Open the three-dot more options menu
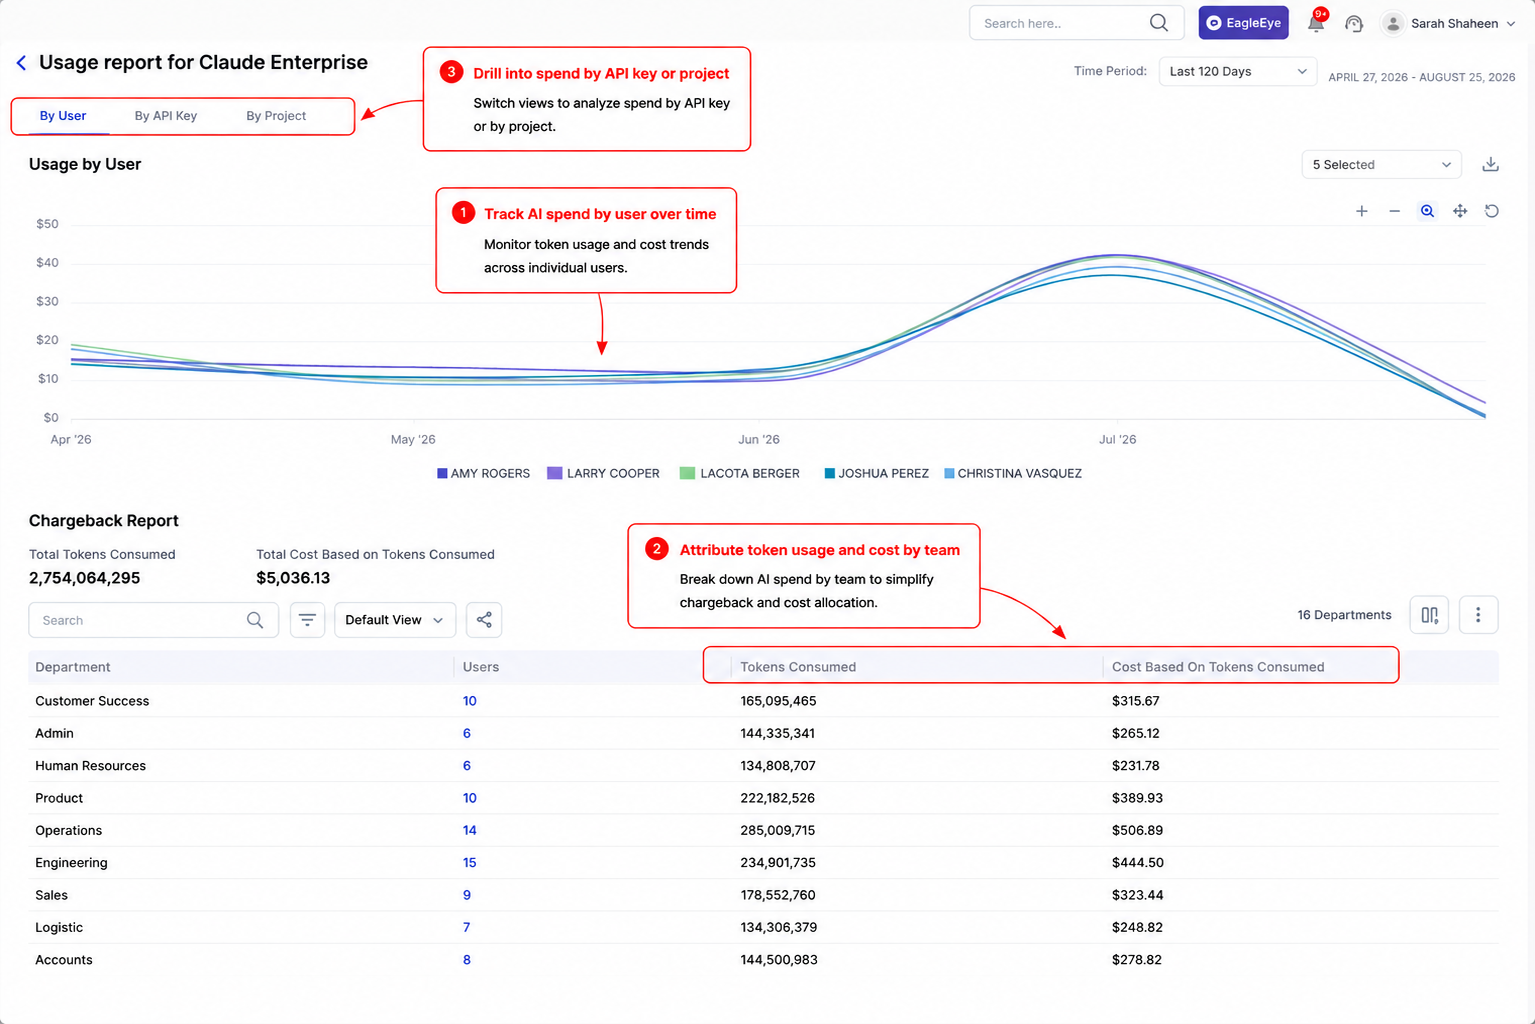Screen dimensions: 1535x1024 (x=1478, y=615)
